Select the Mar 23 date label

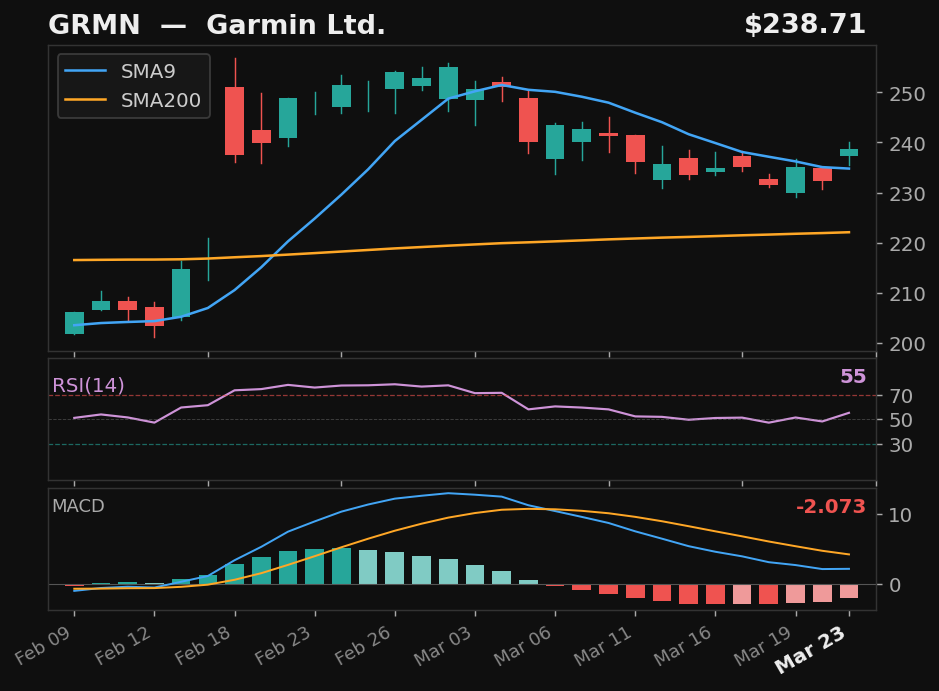pos(812,661)
